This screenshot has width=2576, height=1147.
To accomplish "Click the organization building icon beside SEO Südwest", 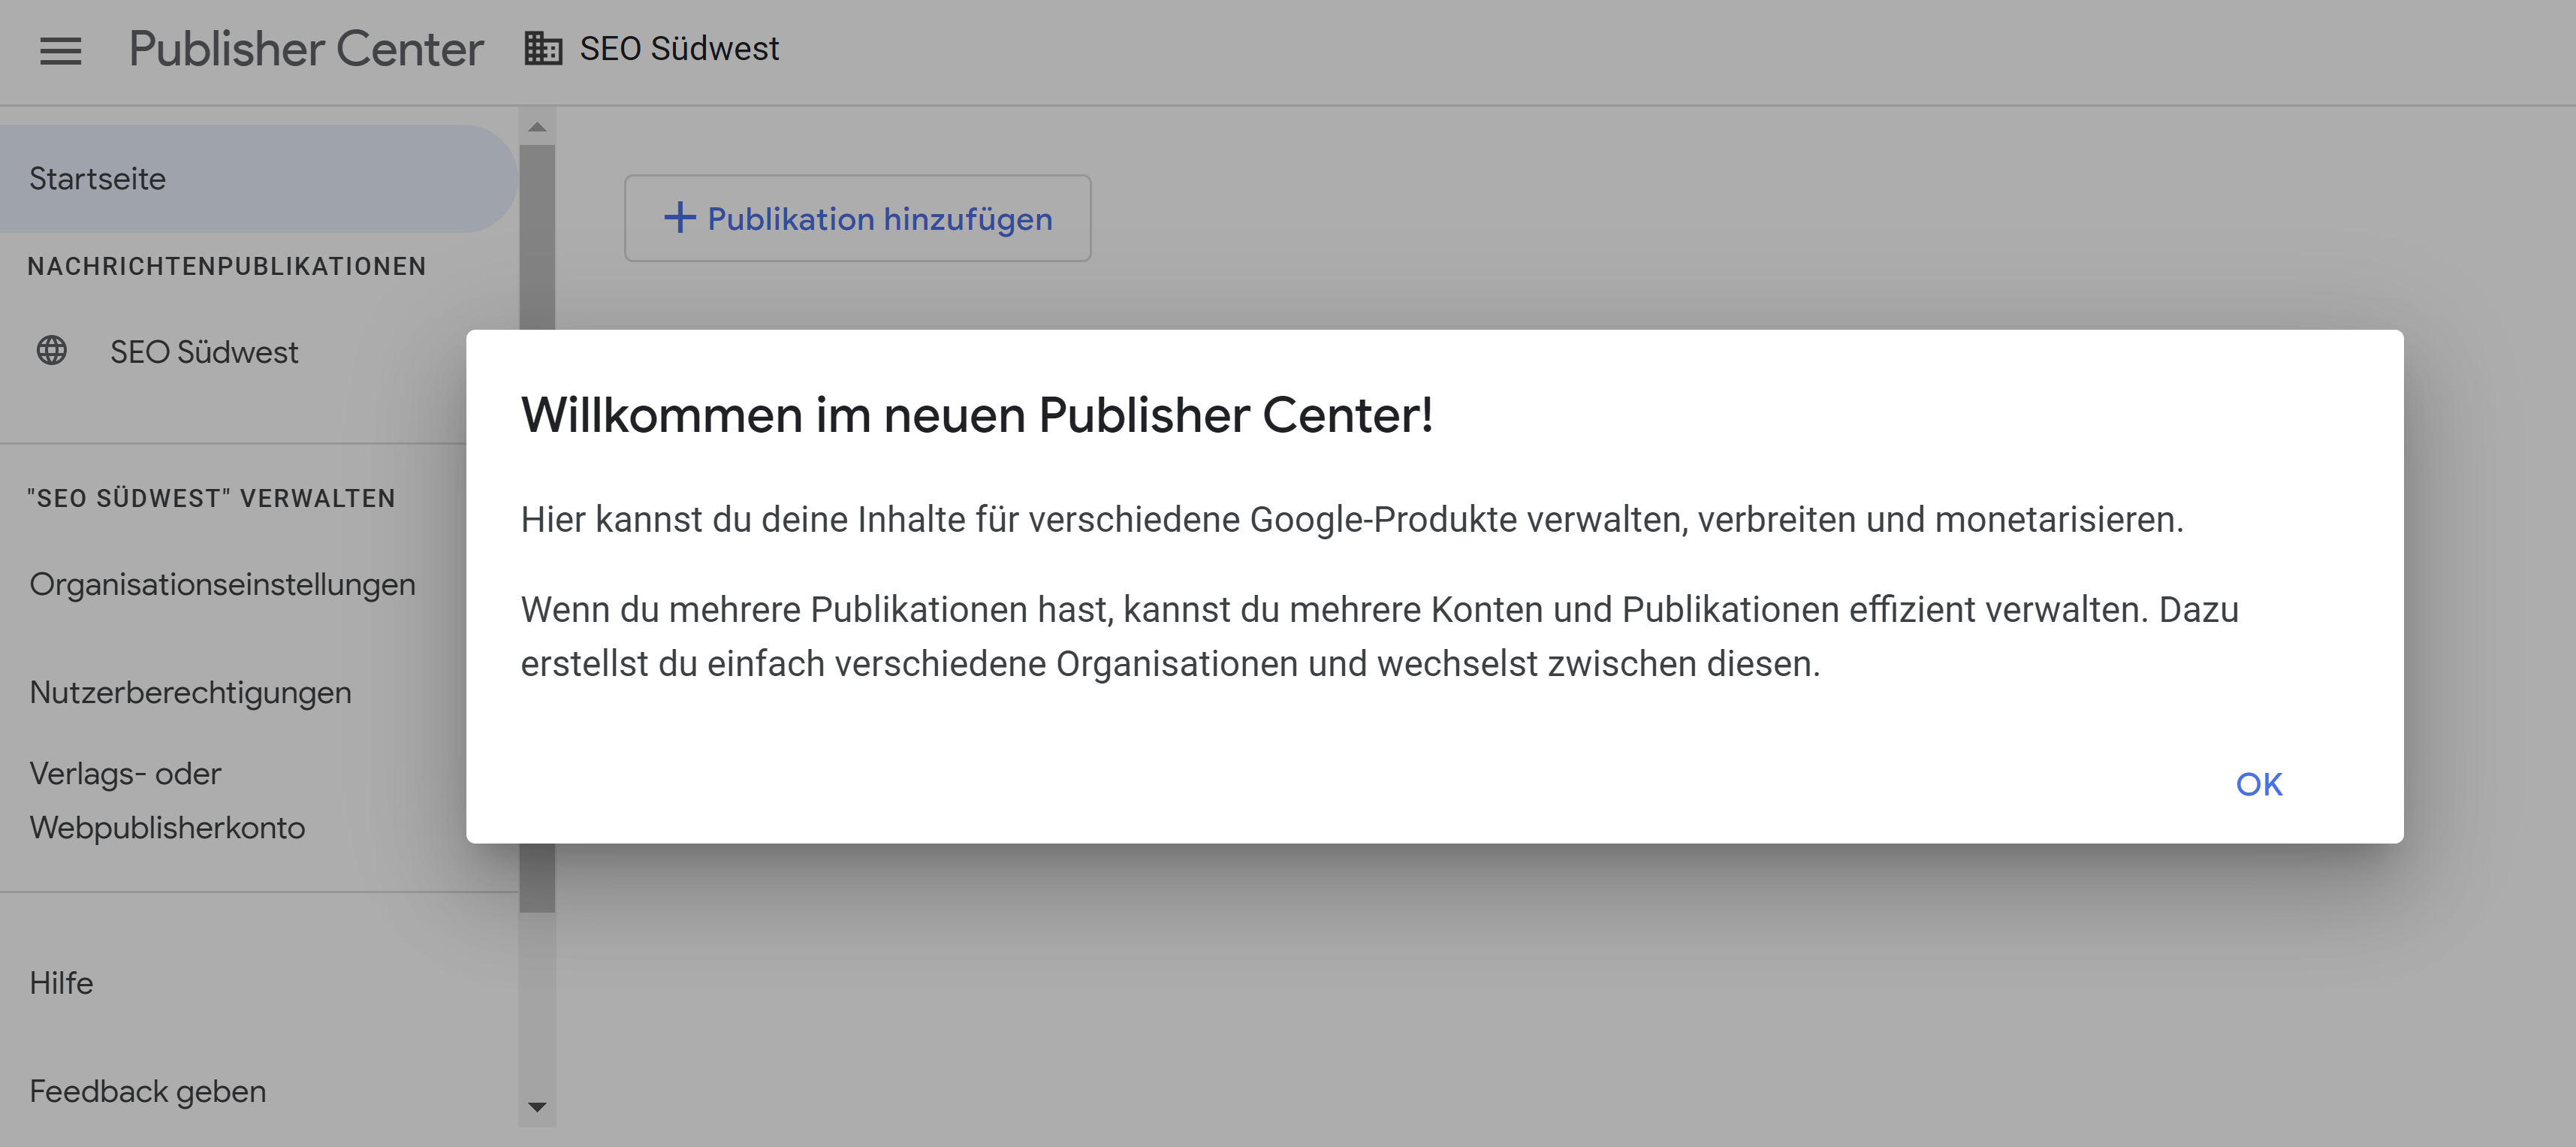I will point(543,47).
